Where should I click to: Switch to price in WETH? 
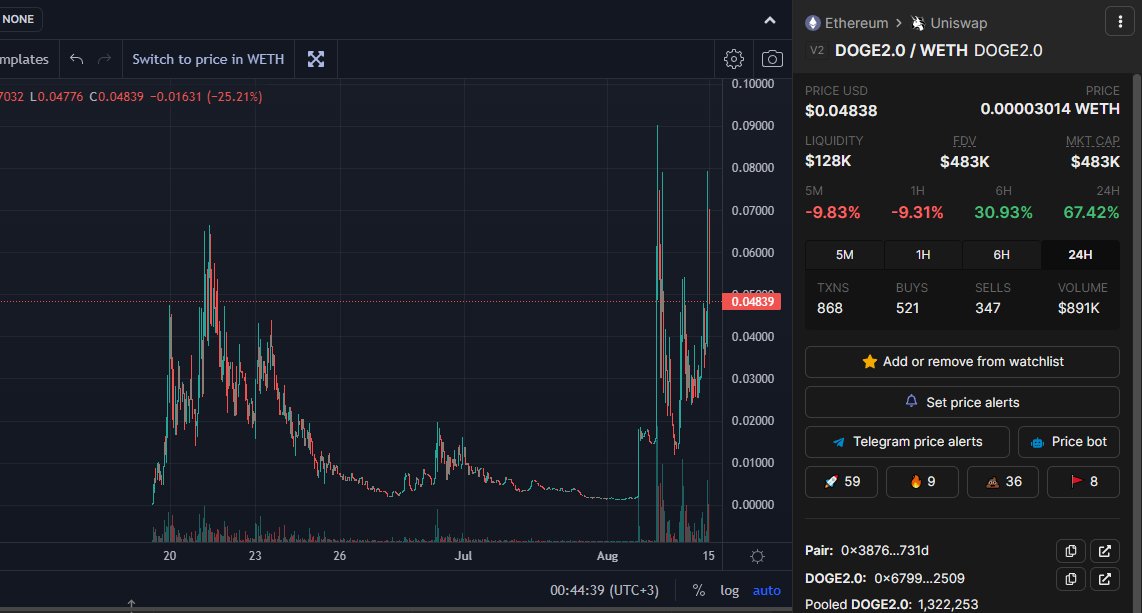(x=208, y=59)
